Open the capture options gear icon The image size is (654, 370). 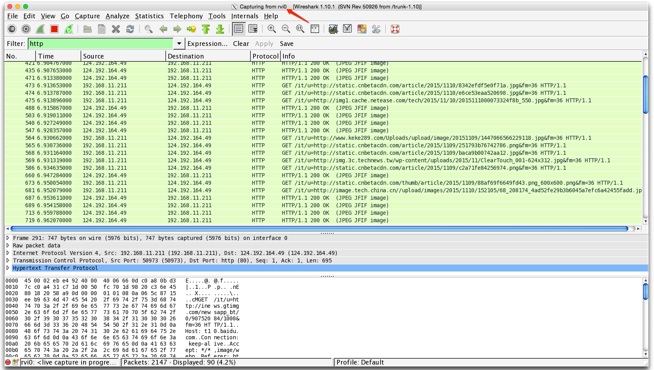pos(26,29)
